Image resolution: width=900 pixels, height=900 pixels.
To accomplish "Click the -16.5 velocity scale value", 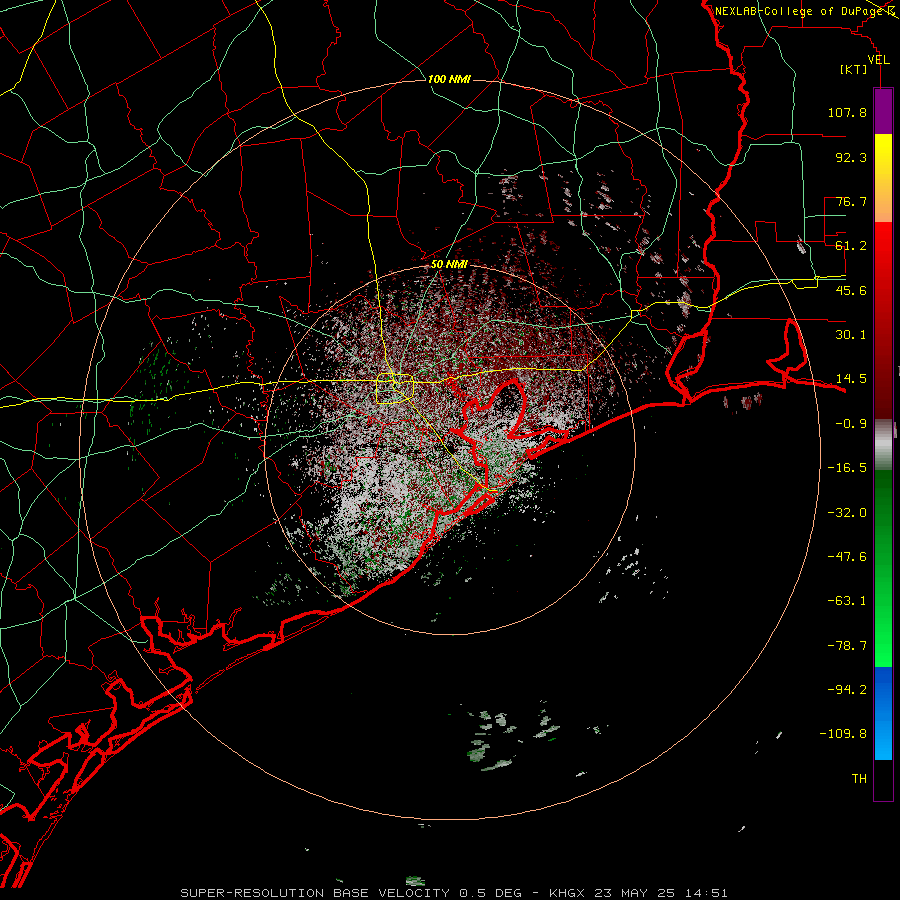I will (x=847, y=468).
